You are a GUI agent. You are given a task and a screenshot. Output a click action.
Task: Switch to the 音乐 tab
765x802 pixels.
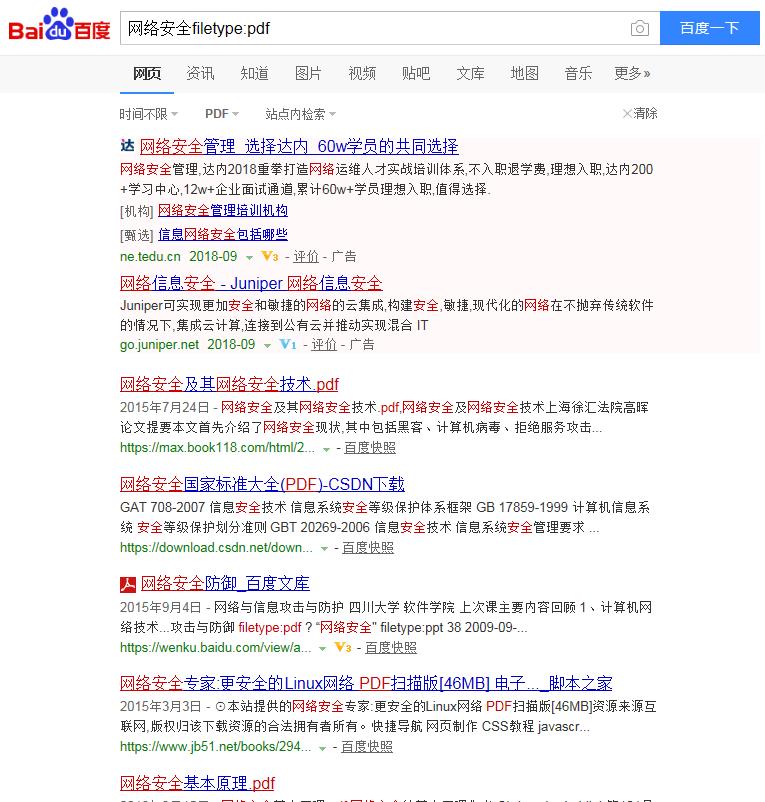point(578,74)
